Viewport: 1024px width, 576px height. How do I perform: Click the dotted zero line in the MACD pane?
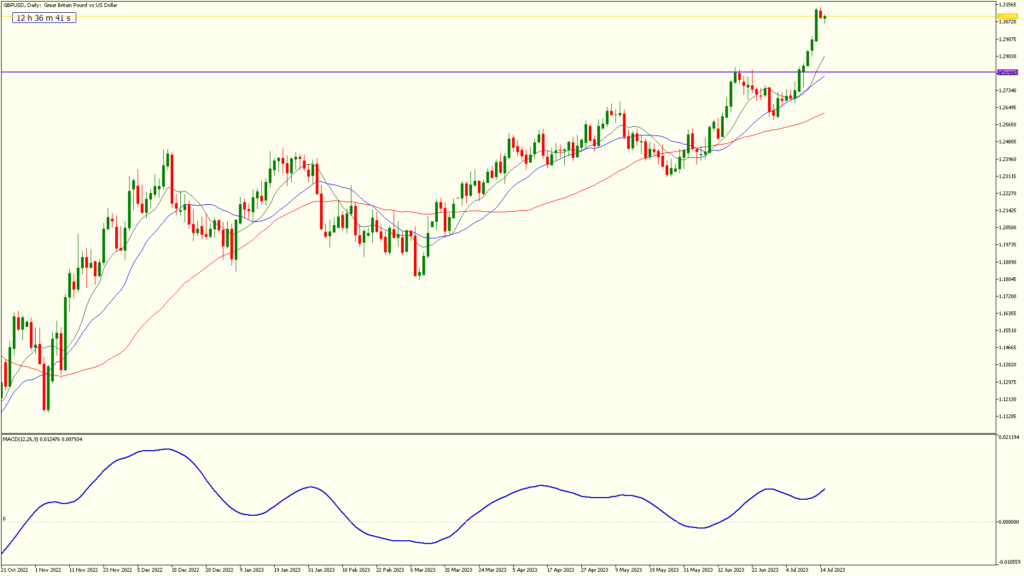[300, 523]
